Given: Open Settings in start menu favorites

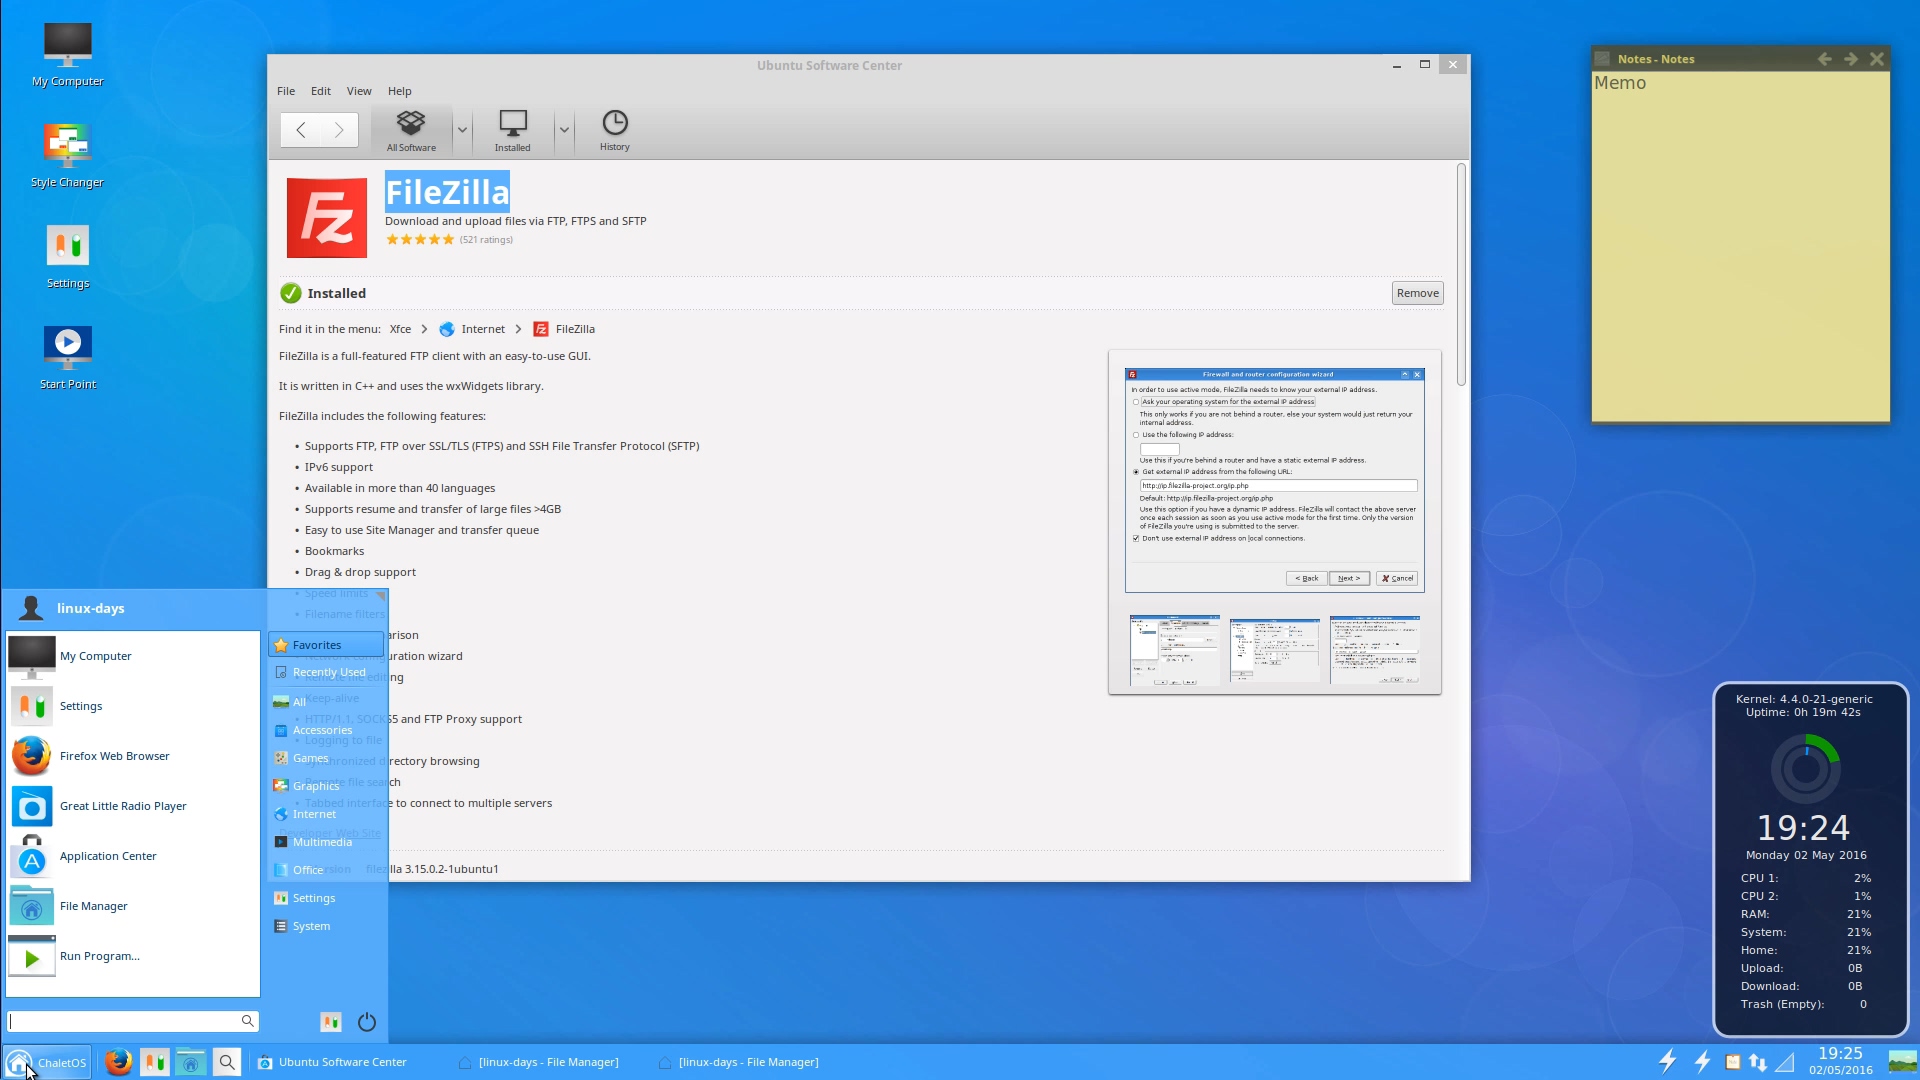Looking at the screenshot, I should click(133, 706).
